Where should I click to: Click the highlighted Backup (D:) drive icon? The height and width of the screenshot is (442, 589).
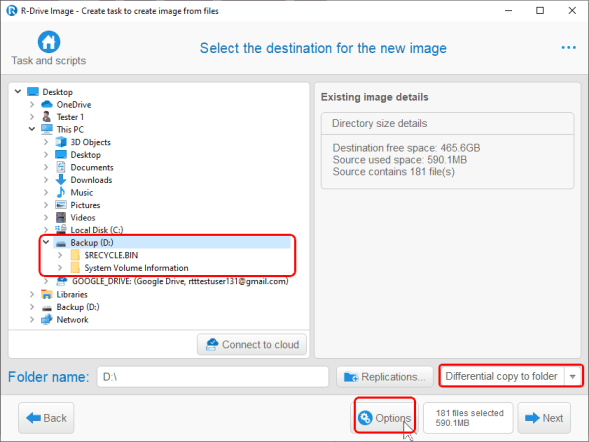[x=61, y=243]
